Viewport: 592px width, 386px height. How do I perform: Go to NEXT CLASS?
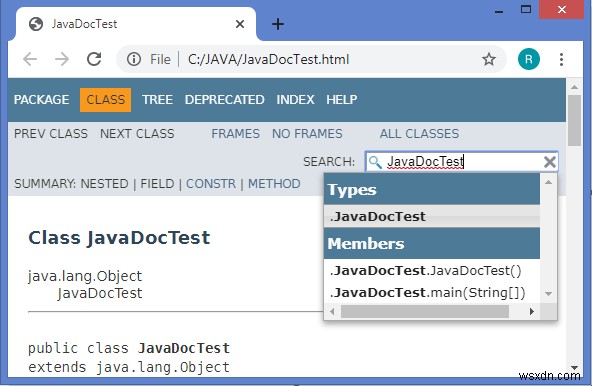[x=137, y=134]
